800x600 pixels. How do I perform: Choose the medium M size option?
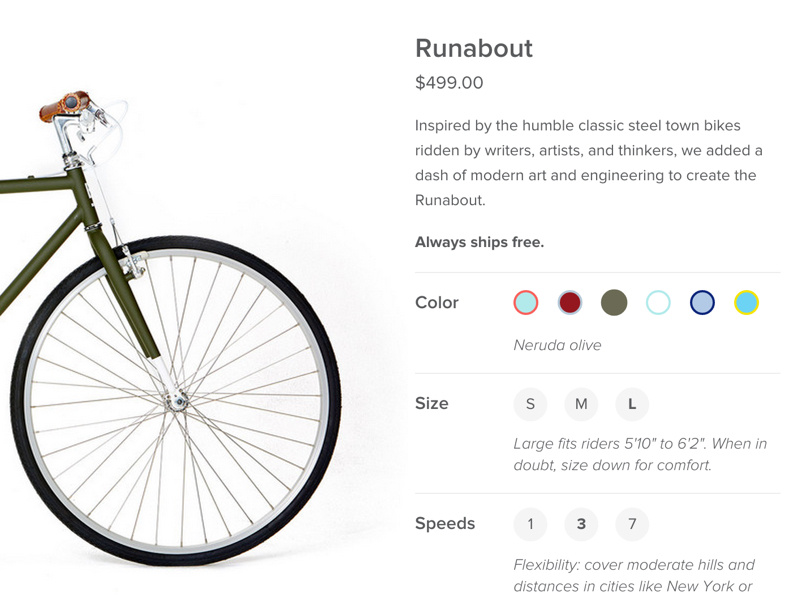pyautogui.click(x=581, y=404)
